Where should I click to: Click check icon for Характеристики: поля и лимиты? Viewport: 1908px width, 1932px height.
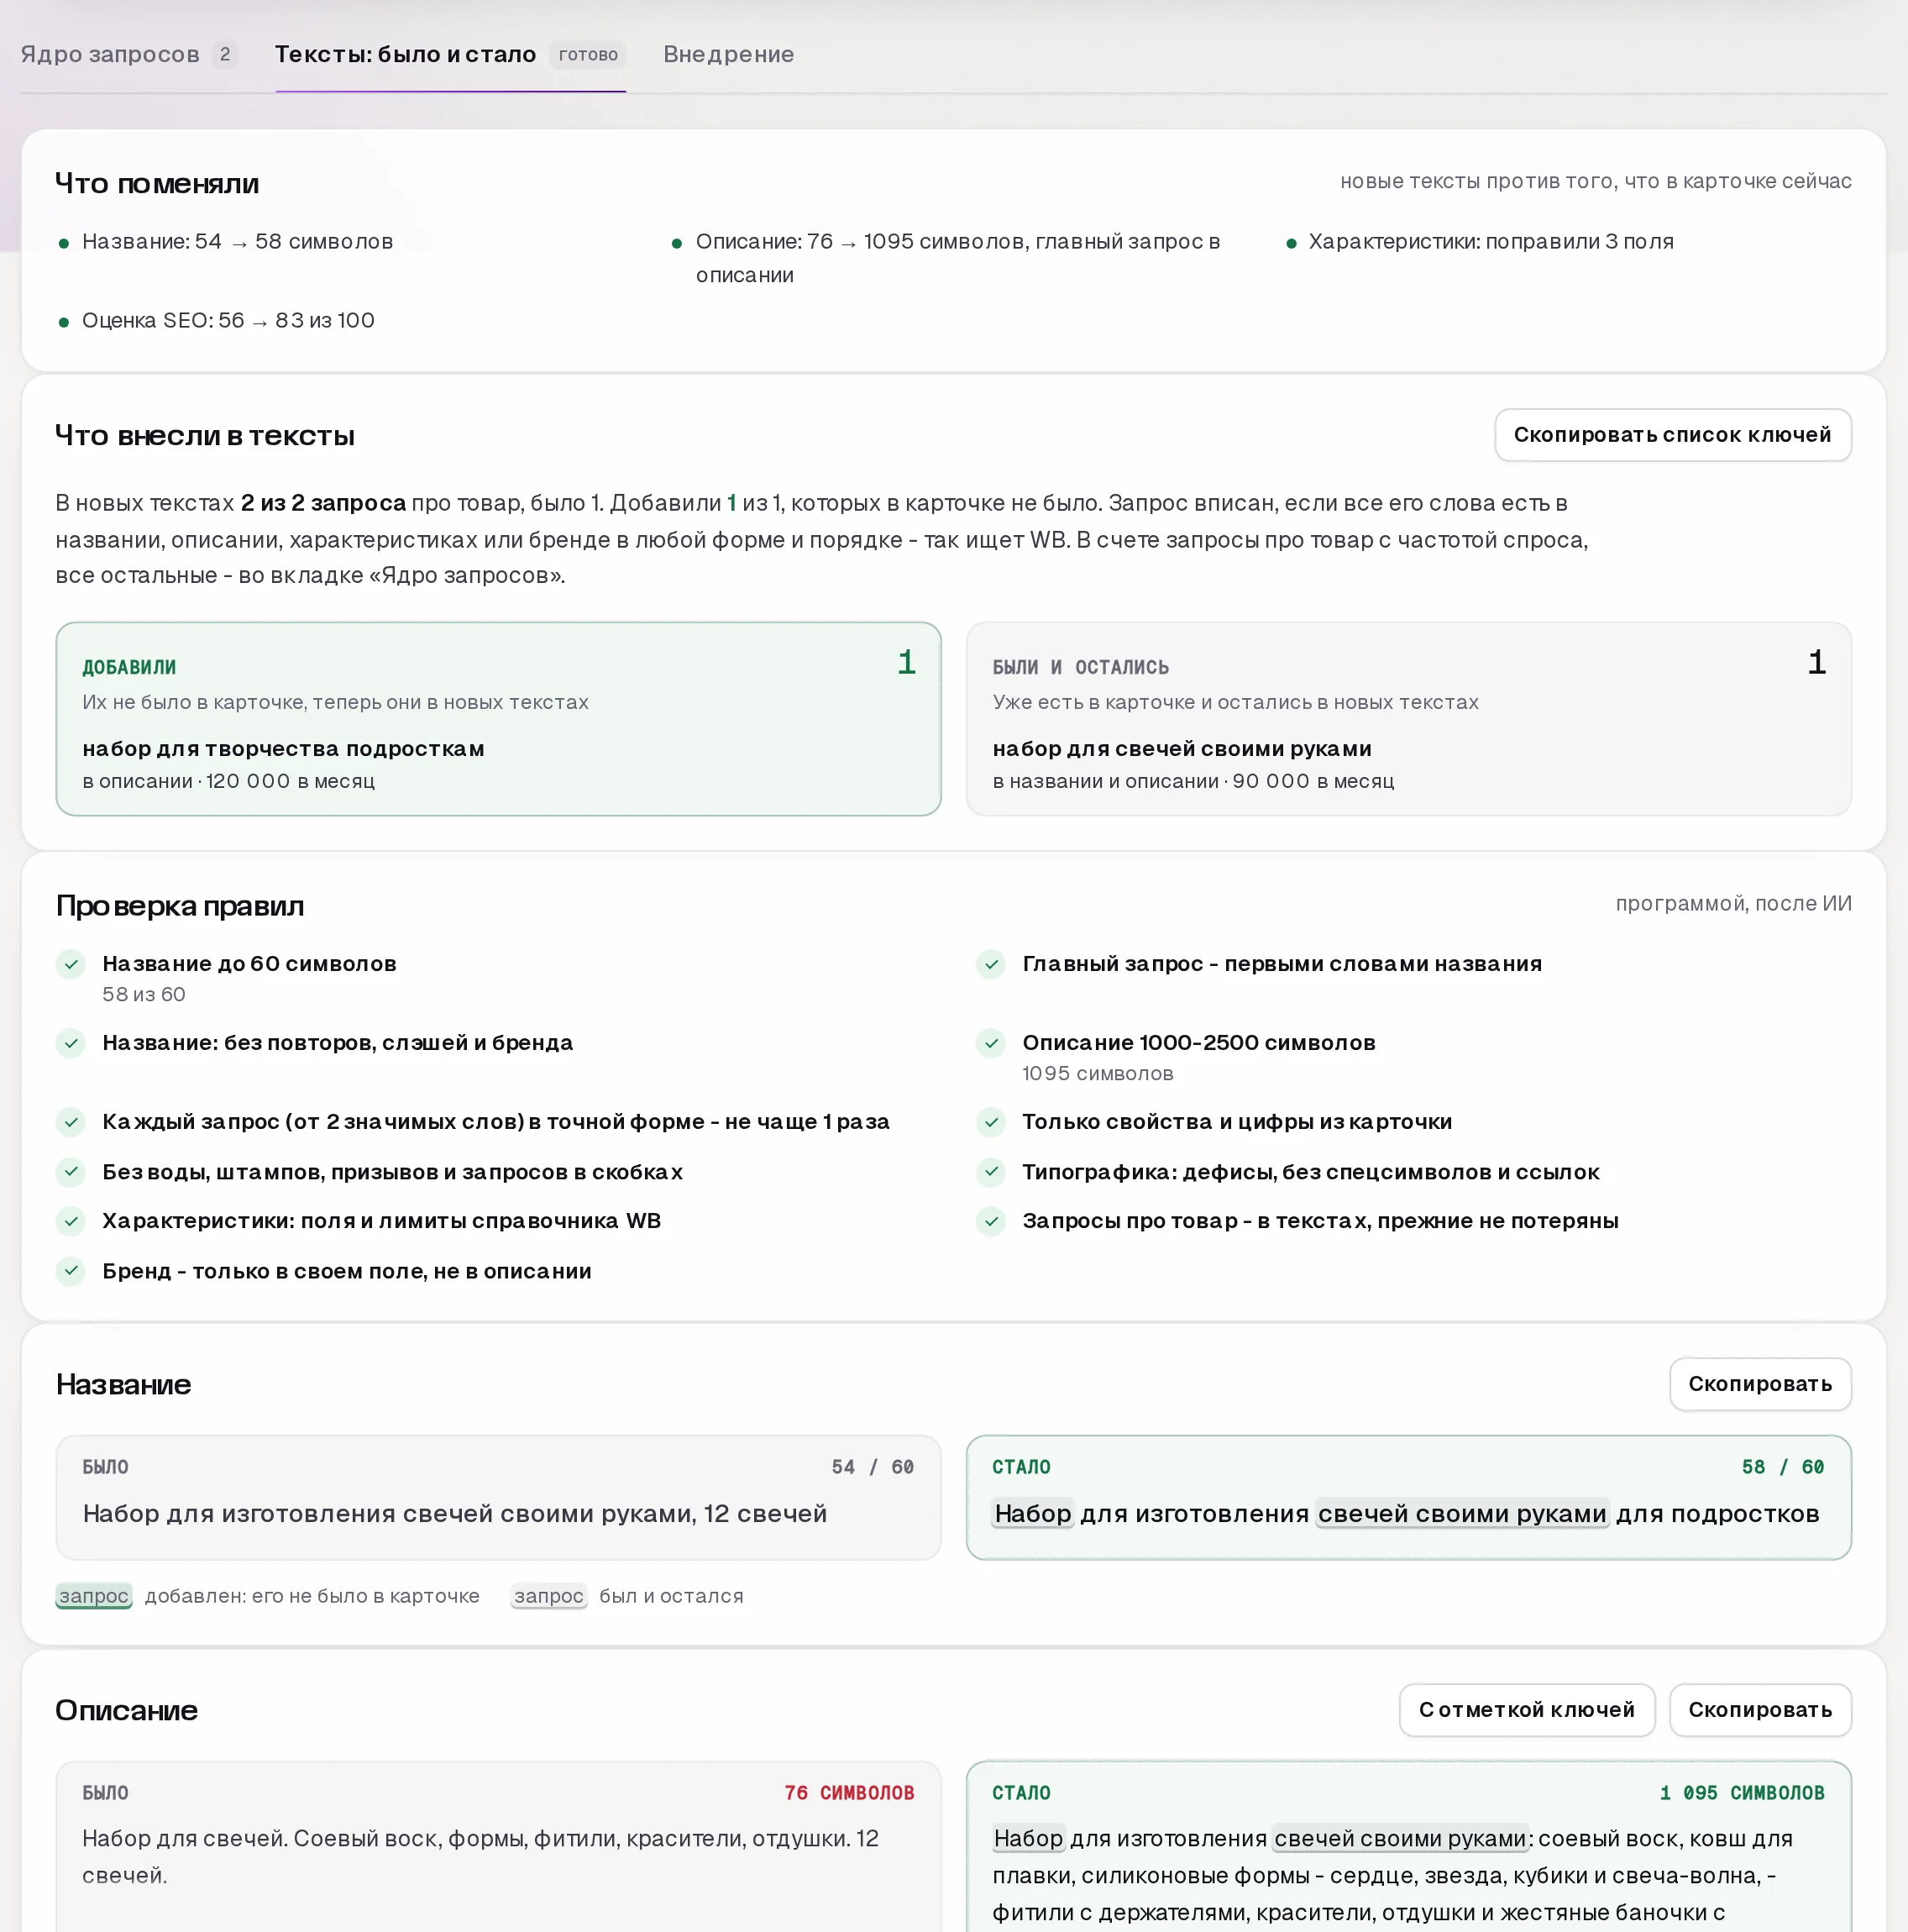[71, 1221]
